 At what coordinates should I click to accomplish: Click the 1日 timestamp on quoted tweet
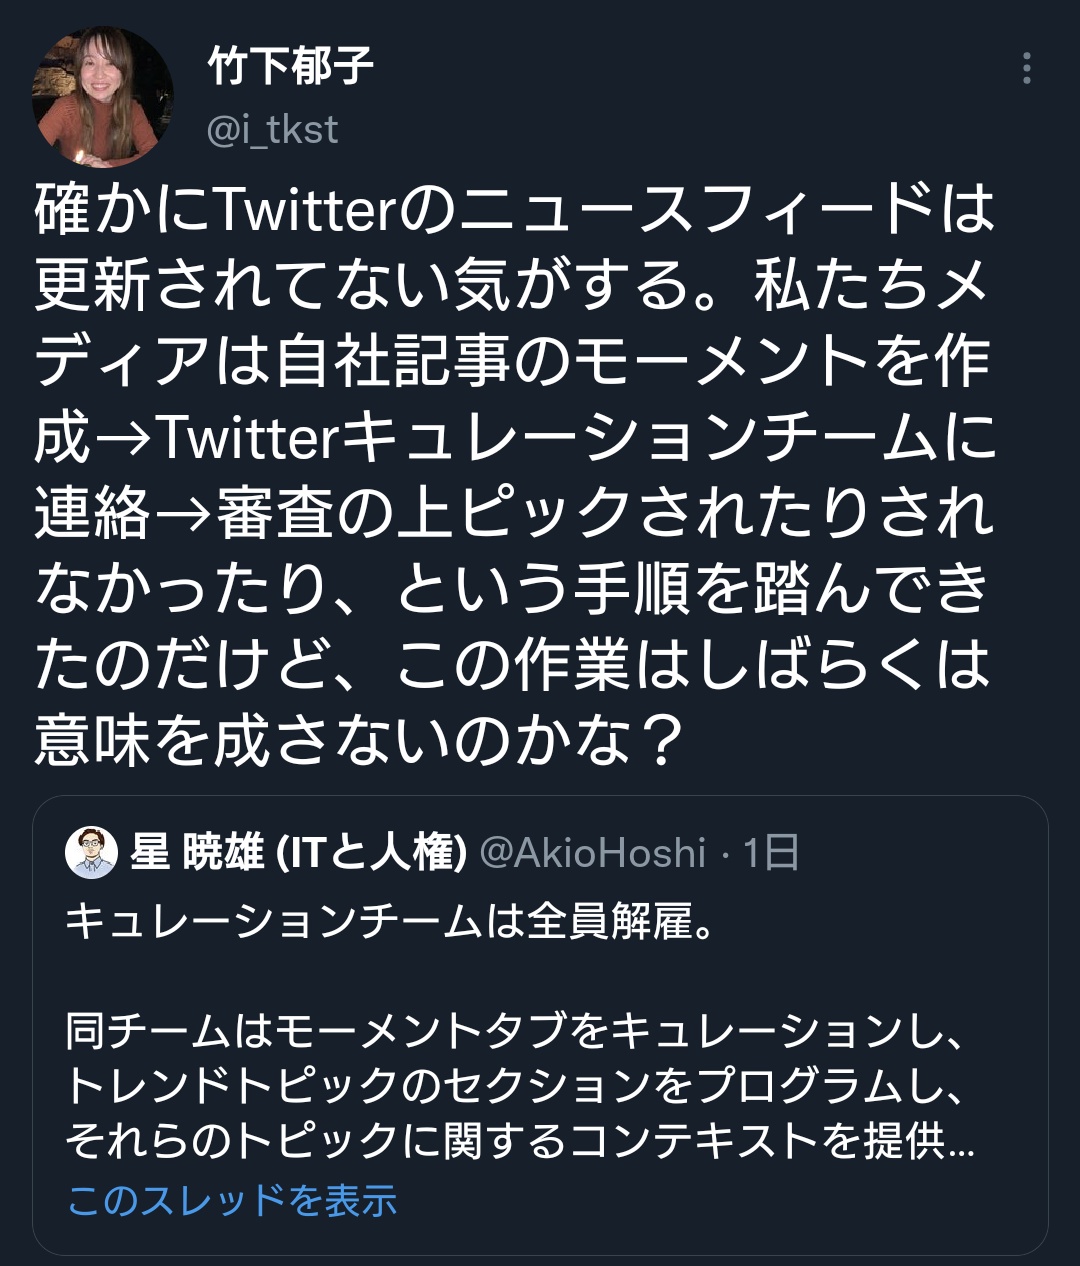pos(770,853)
